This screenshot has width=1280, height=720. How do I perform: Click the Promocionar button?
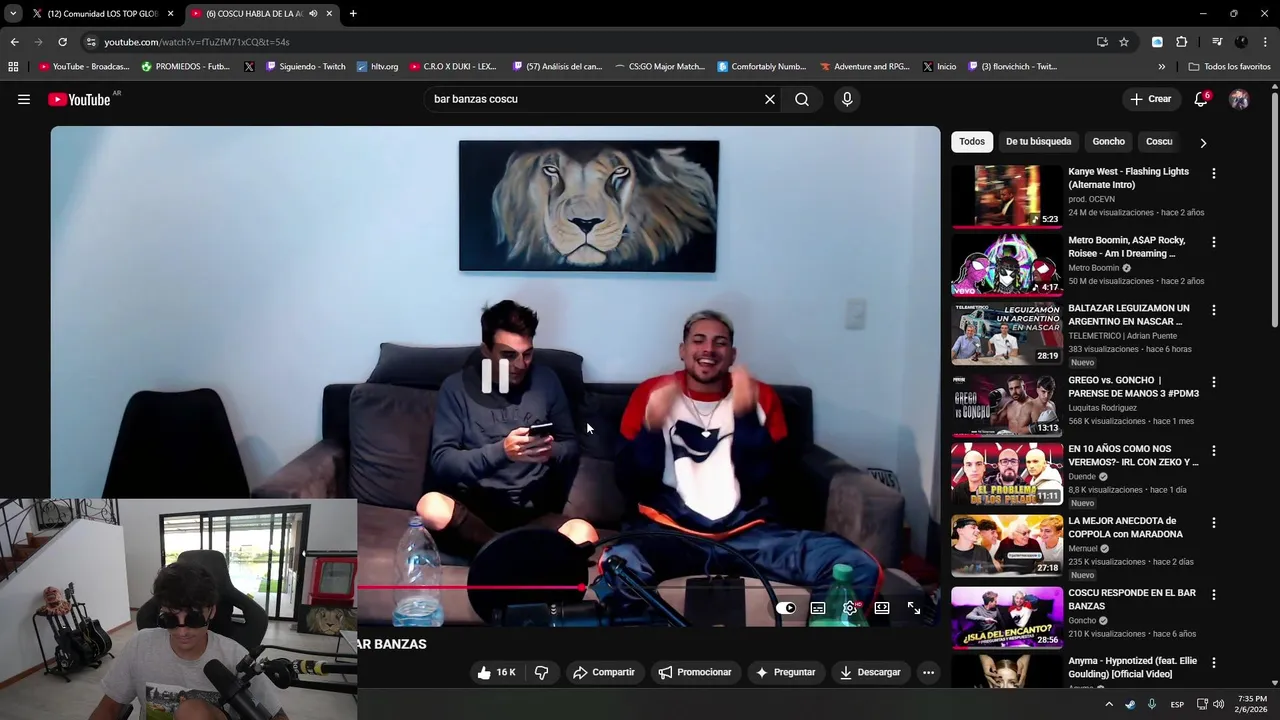click(695, 672)
